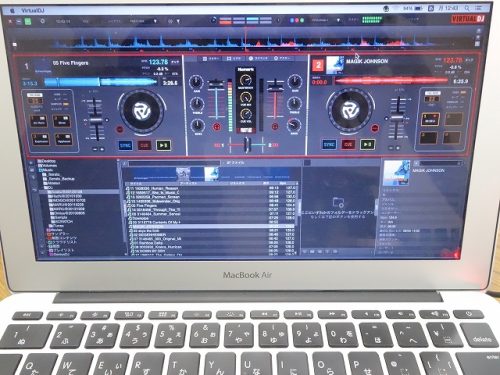The width and height of the screenshot is (500, 375).
Task: Click the deck 2 jog wheel platter
Action: click(x=350, y=110)
